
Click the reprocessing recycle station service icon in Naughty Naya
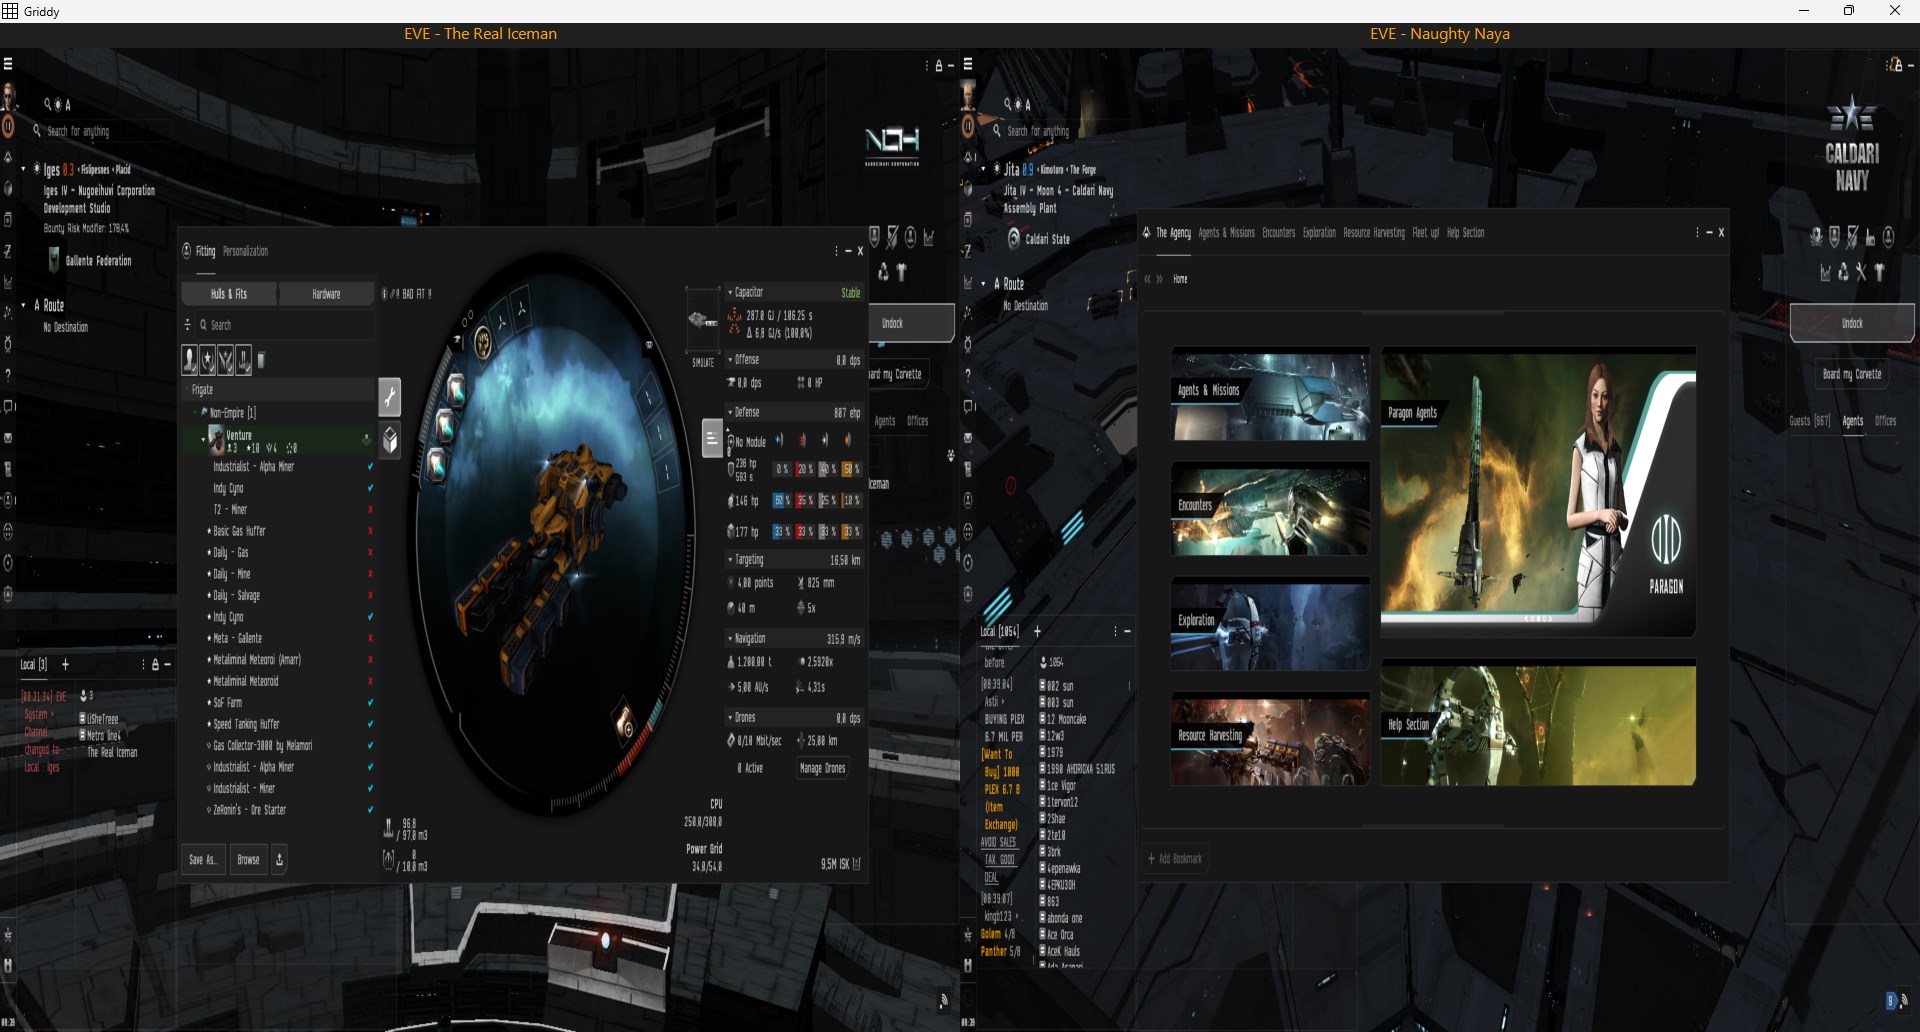click(1843, 272)
